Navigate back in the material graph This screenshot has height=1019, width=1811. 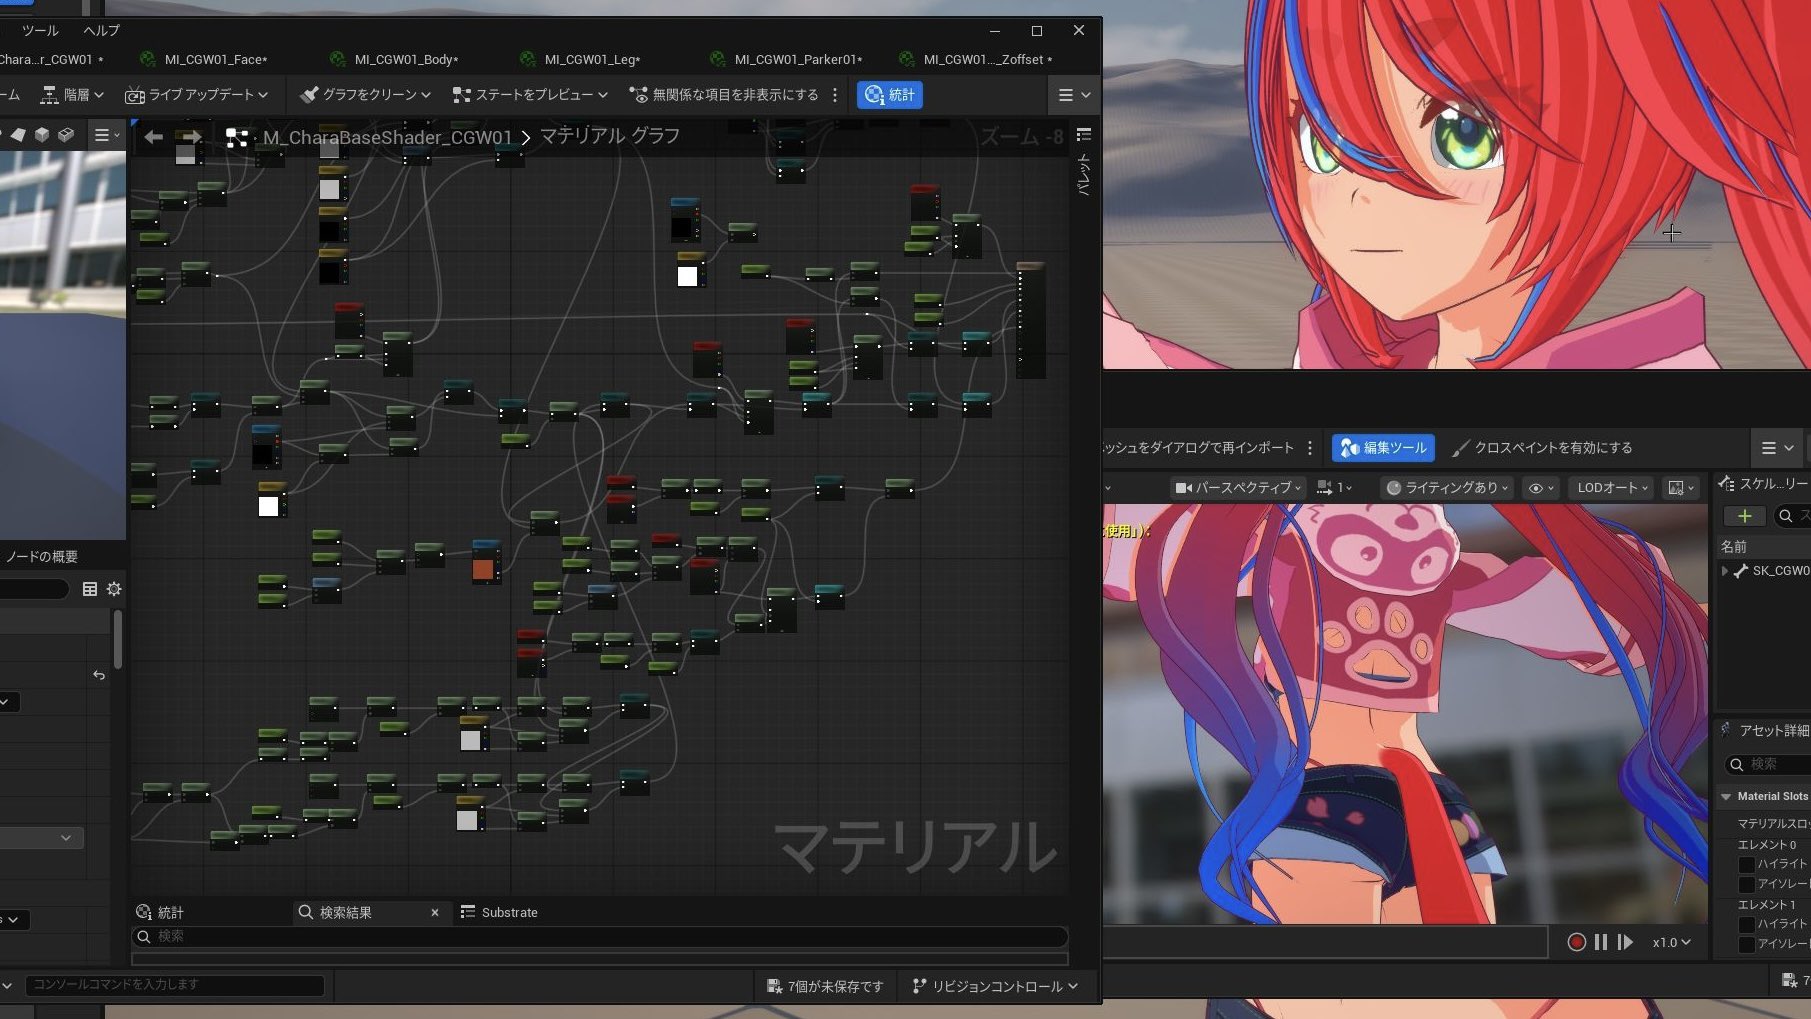(x=153, y=137)
